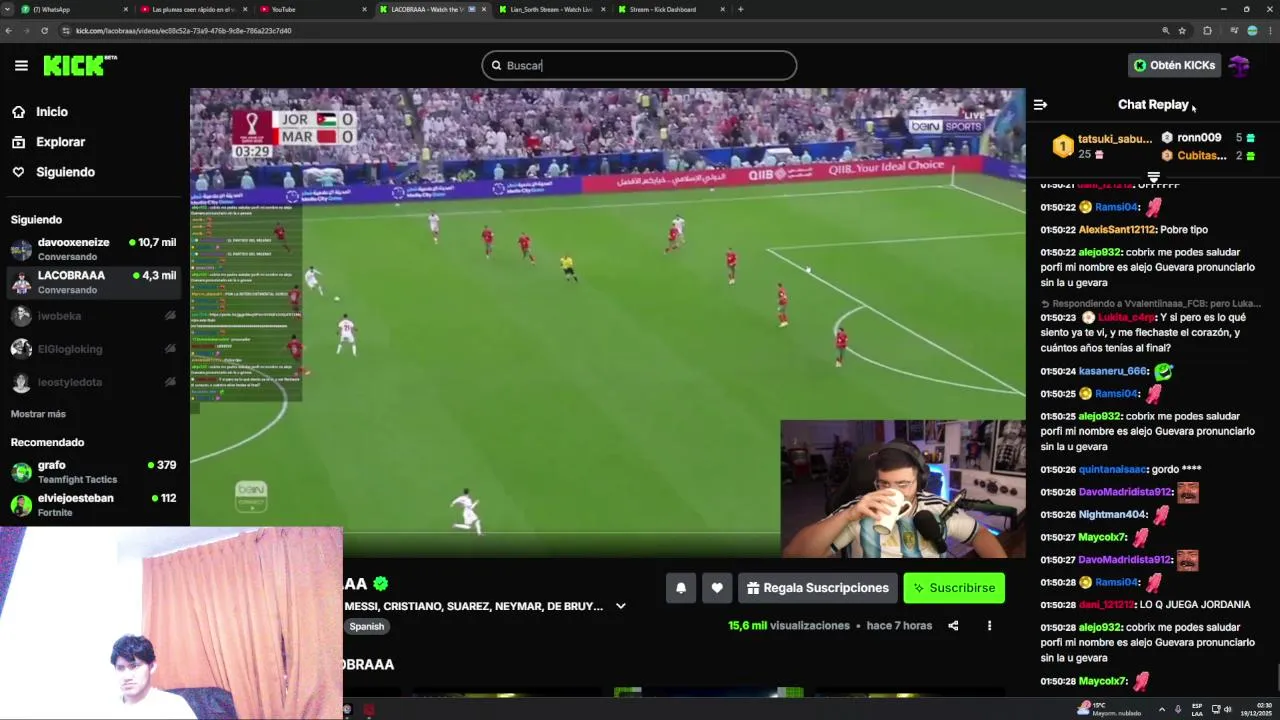Go back in the browser
The image size is (1280, 720).
click(x=9, y=31)
